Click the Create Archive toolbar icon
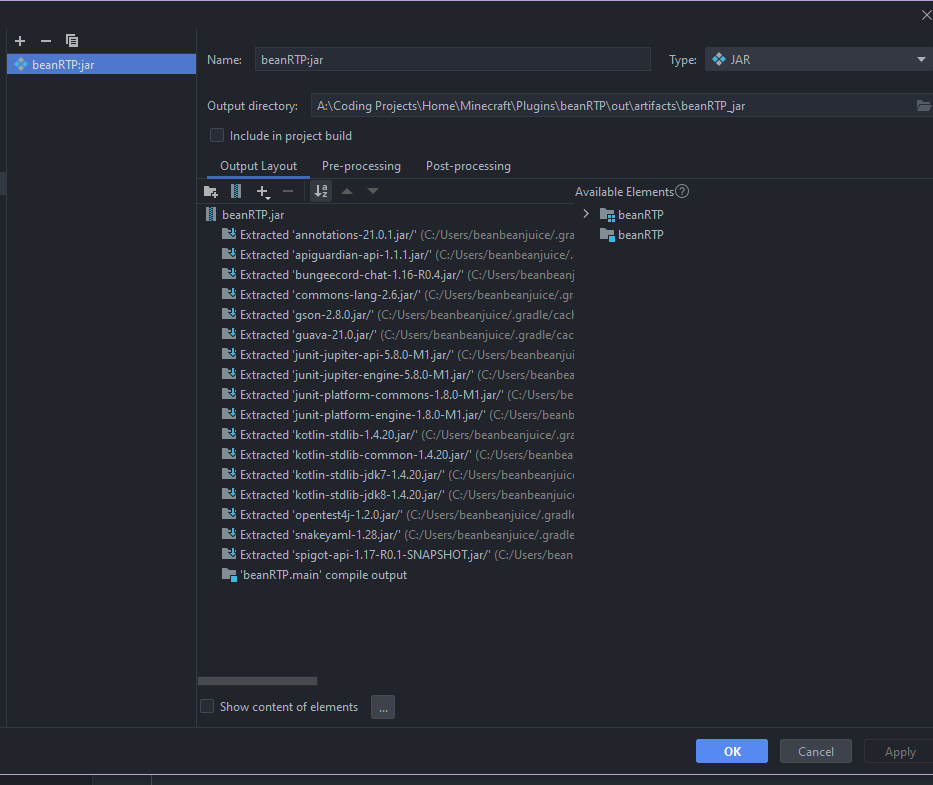933x785 pixels. [236, 191]
